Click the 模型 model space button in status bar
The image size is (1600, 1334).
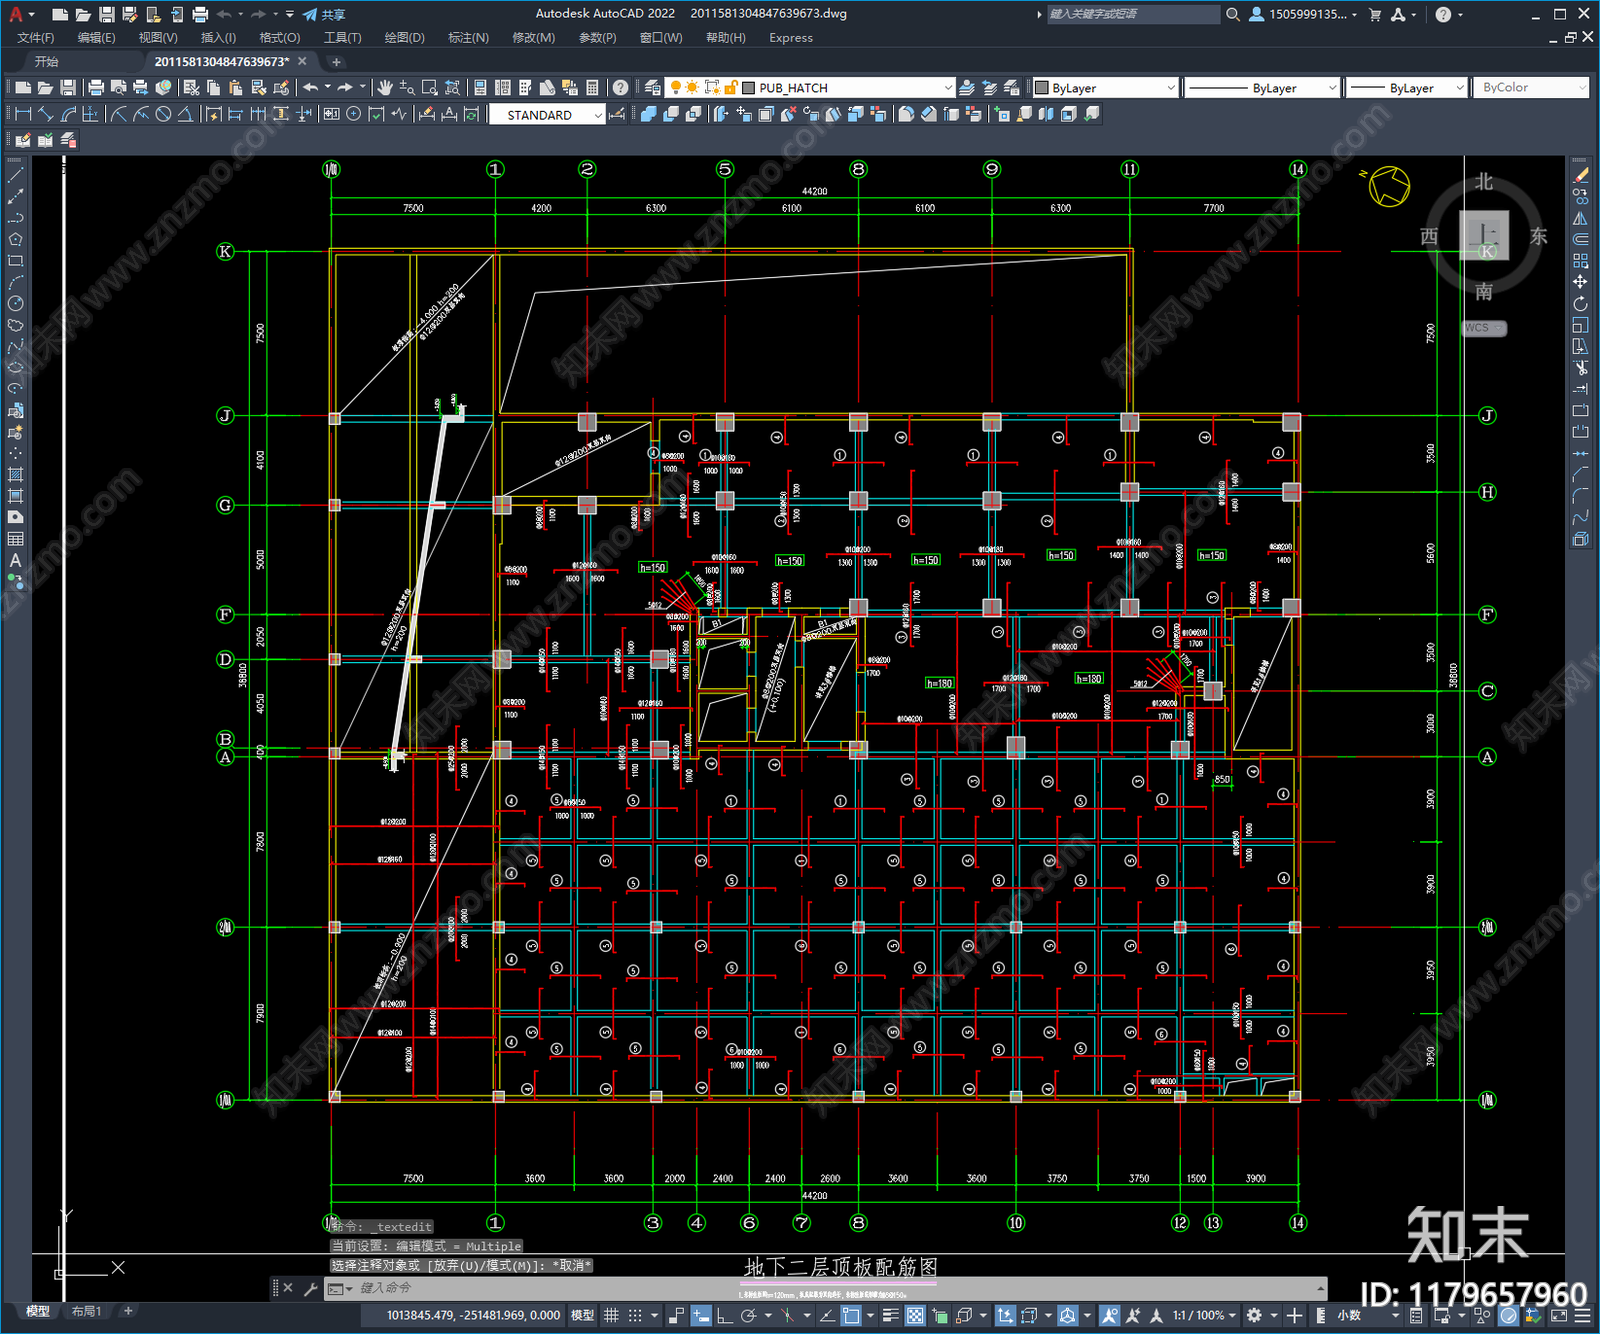pyautogui.click(x=582, y=1315)
